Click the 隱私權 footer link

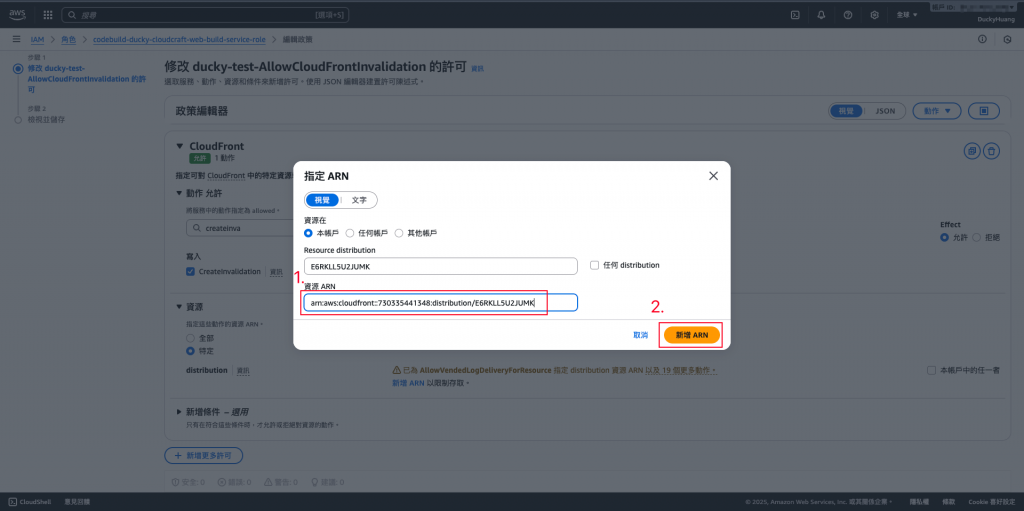click(920, 502)
